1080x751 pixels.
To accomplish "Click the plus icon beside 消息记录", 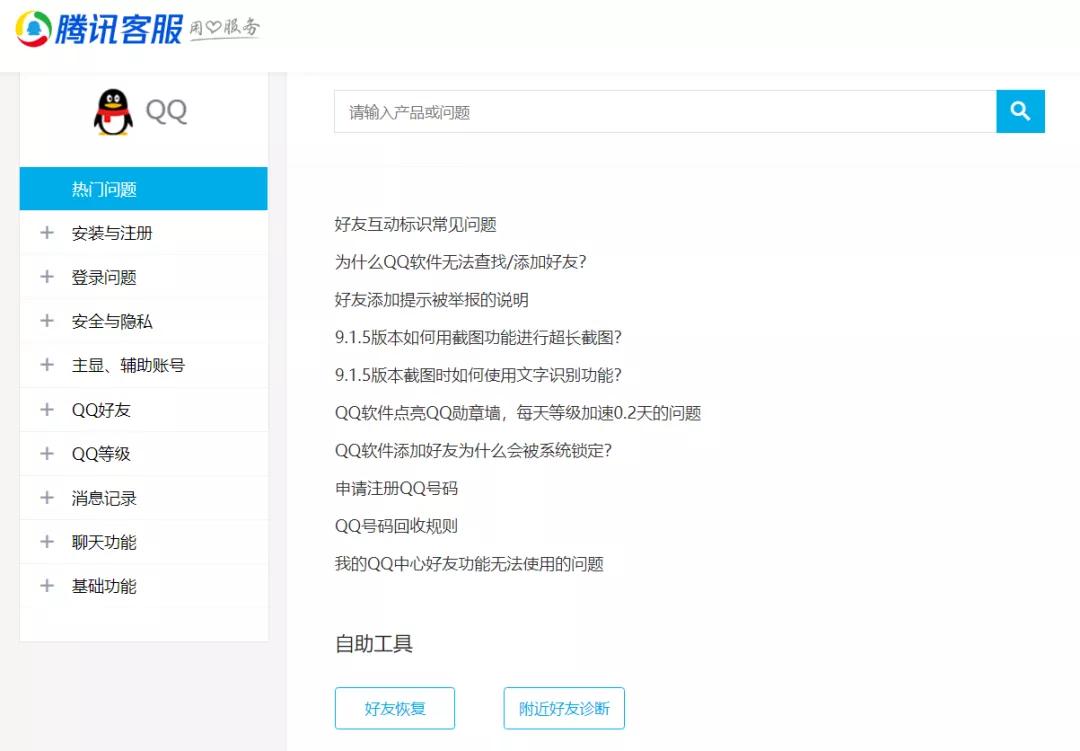I will tap(46, 497).
